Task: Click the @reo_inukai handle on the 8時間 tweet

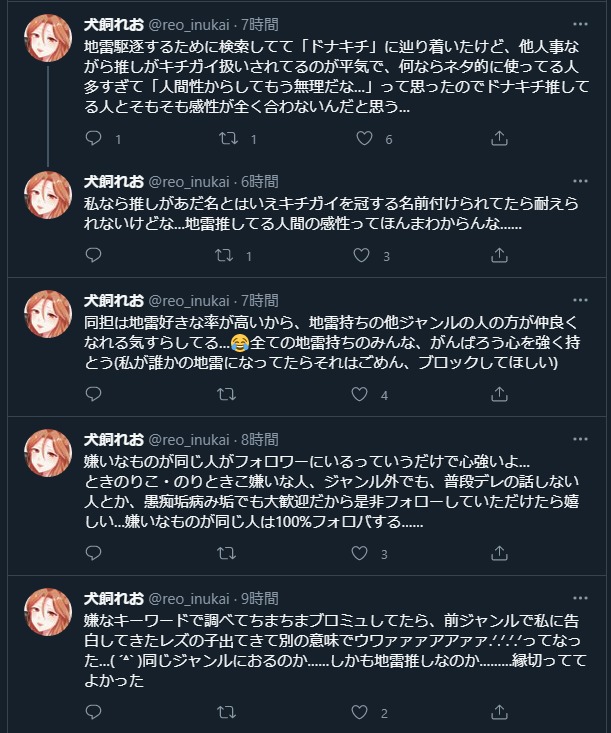Action: (189, 439)
